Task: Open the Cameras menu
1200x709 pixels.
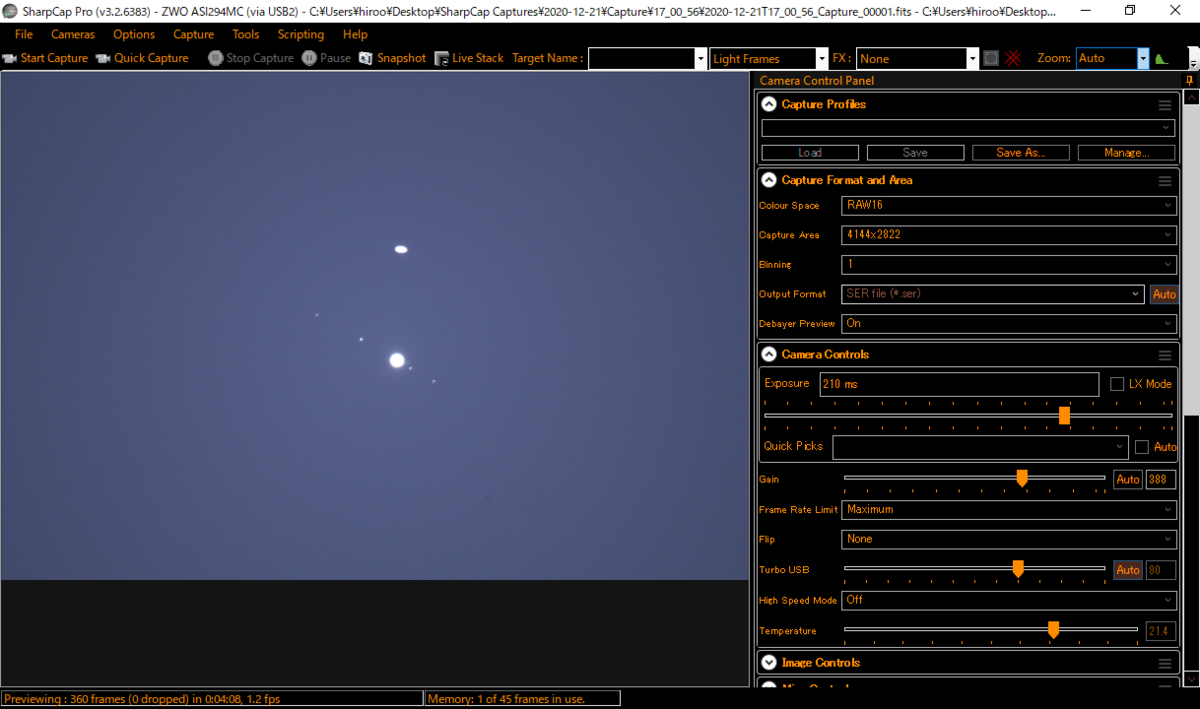Action: point(73,34)
